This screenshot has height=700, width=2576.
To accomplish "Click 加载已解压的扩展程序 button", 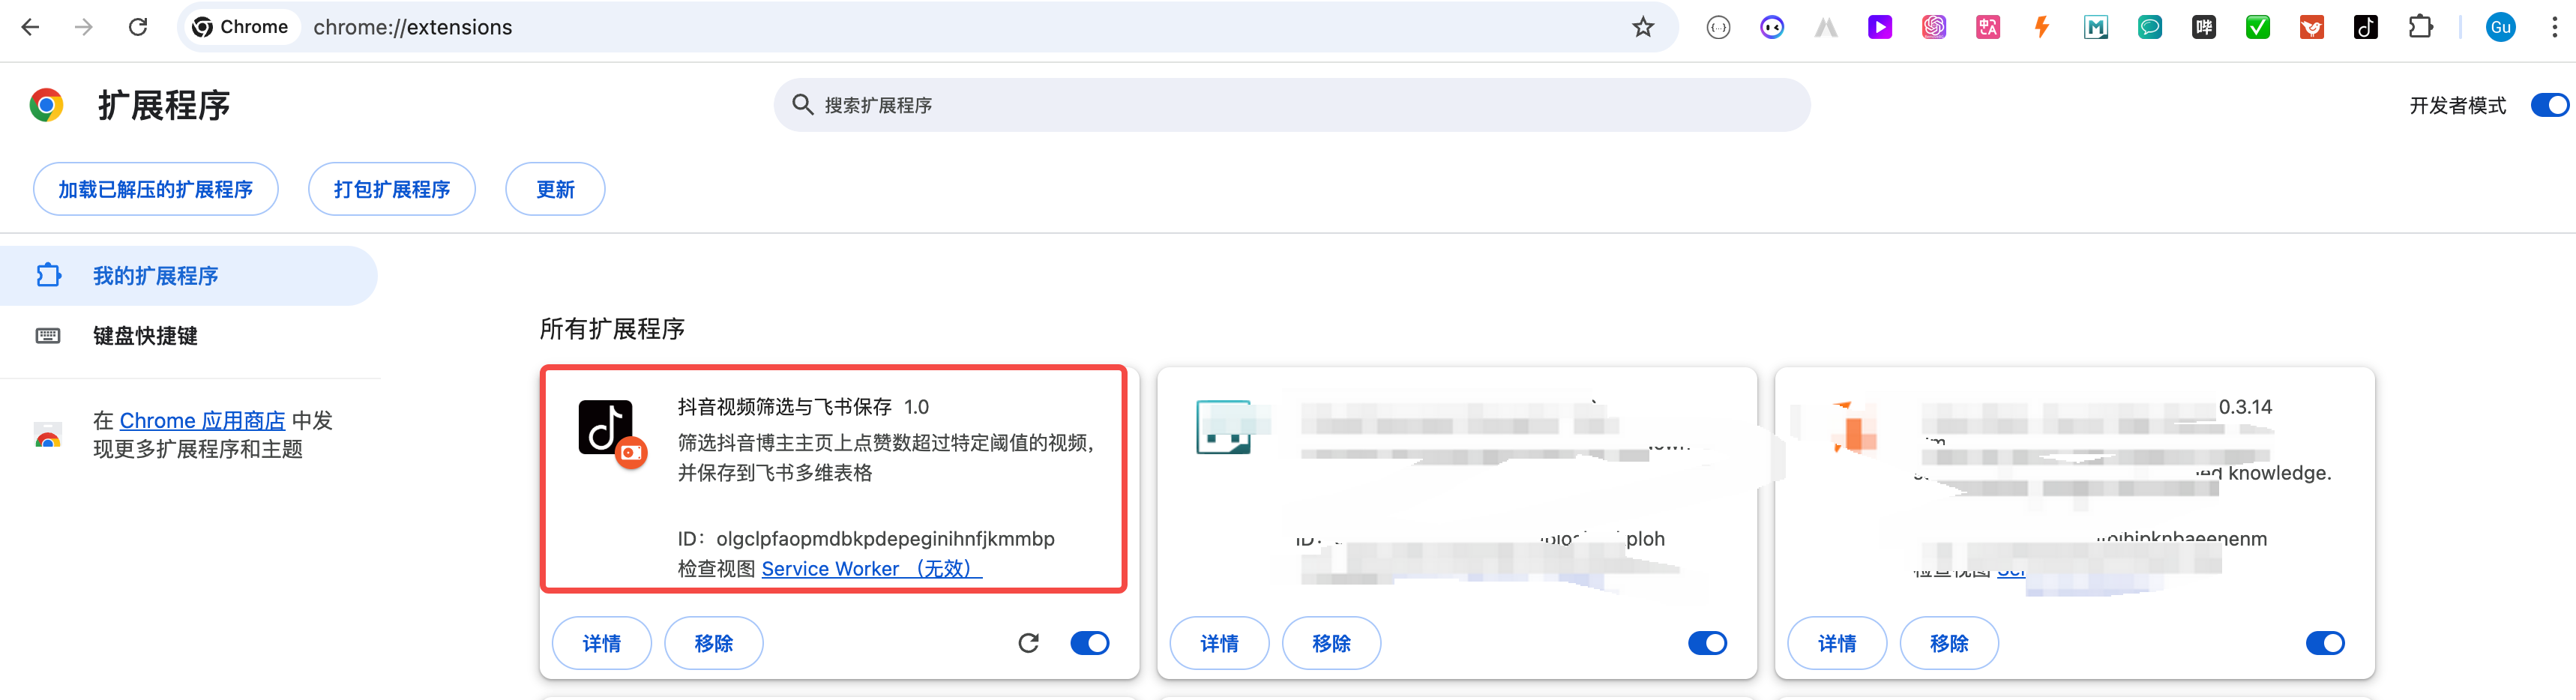I will click(156, 189).
